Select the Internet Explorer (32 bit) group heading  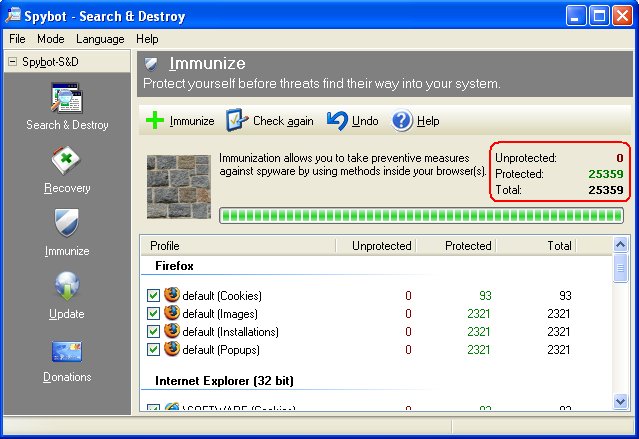pyautogui.click(x=224, y=381)
